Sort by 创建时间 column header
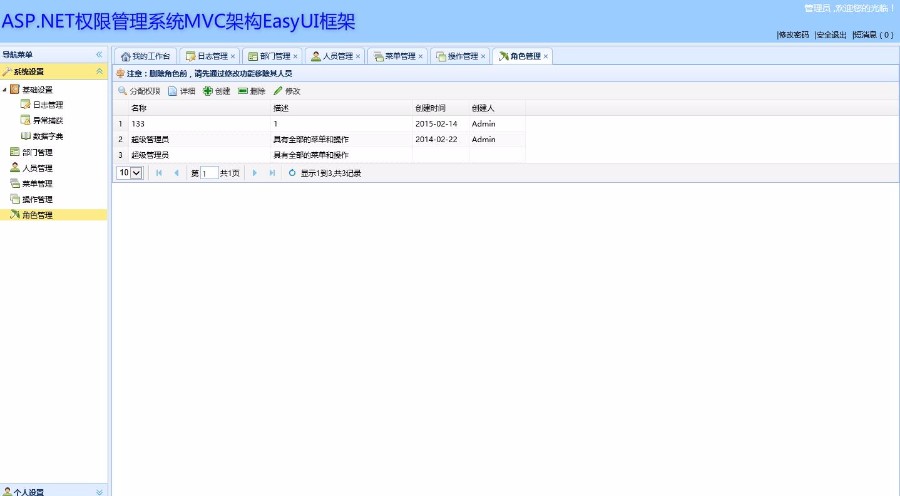 [441, 108]
